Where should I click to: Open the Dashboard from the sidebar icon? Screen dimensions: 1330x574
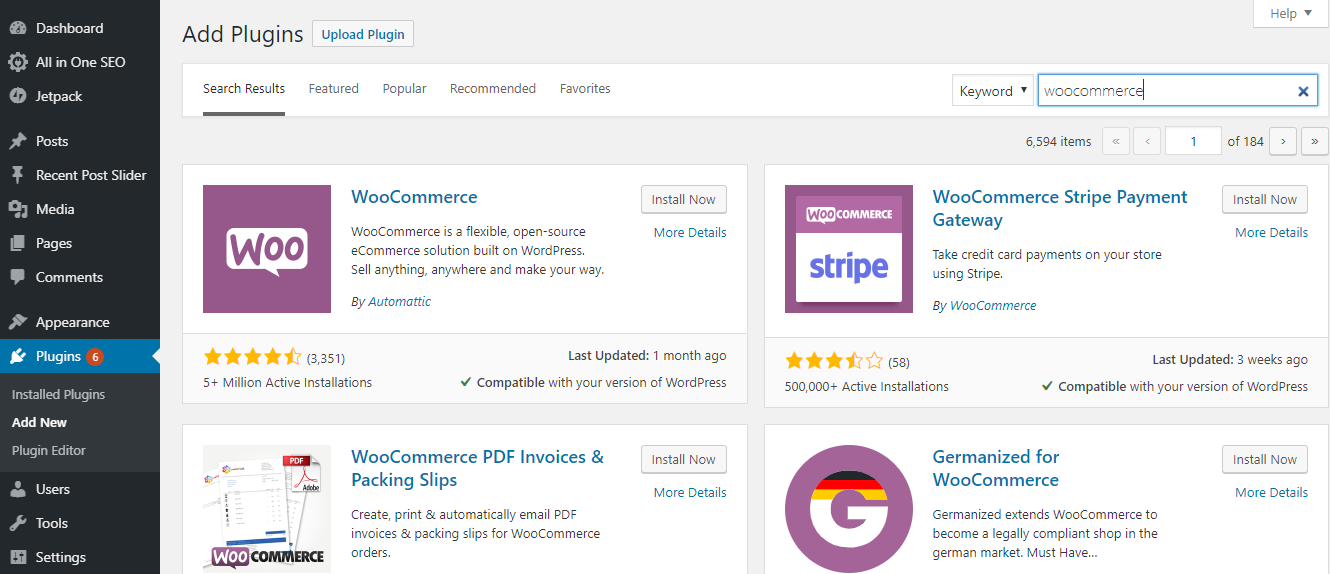18,28
